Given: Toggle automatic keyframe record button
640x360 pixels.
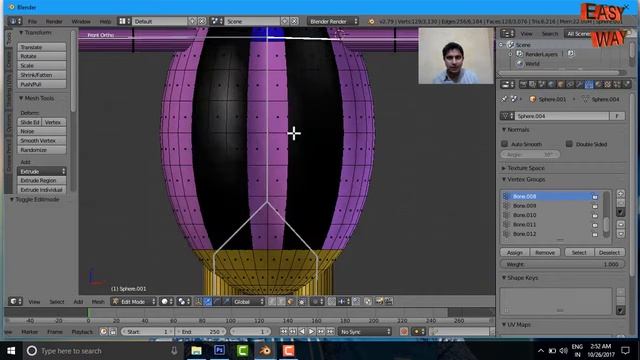Looking at the screenshot, I should click(x=404, y=332).
